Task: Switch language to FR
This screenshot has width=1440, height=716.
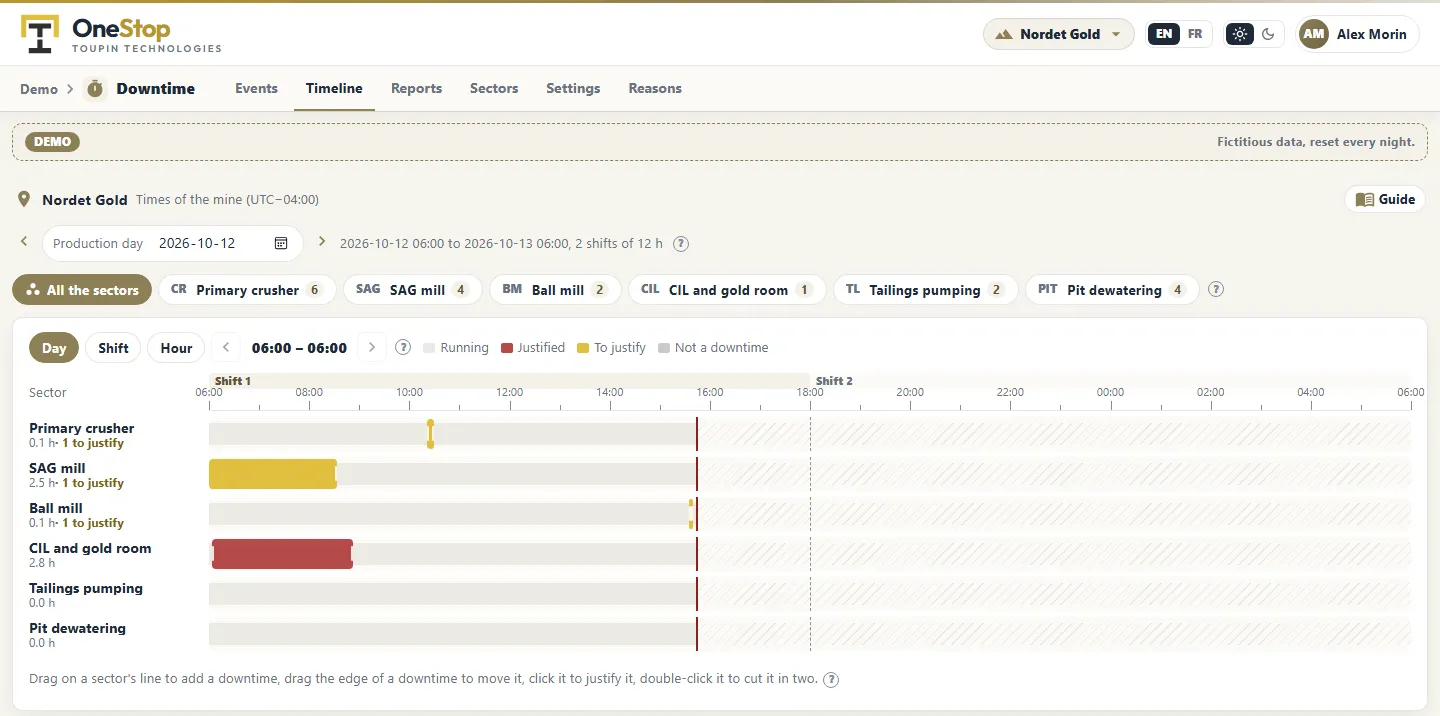Action: point(1195,34)
